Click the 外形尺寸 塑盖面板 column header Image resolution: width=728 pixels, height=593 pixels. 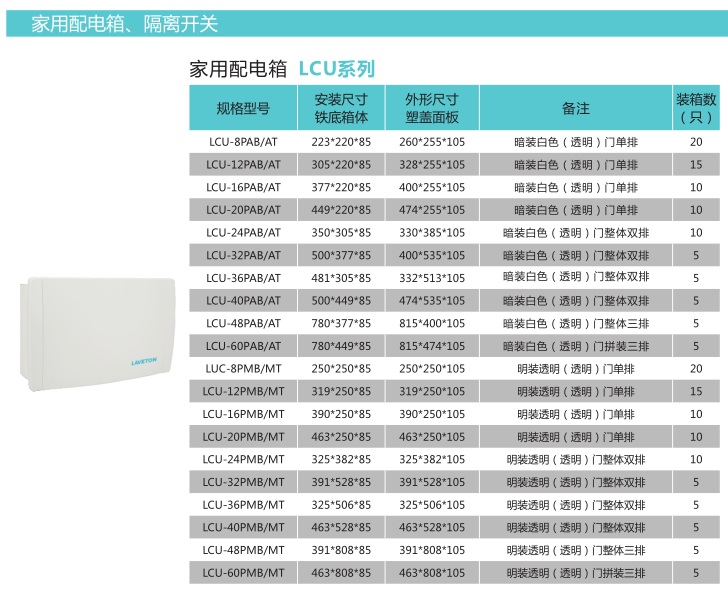432,108
